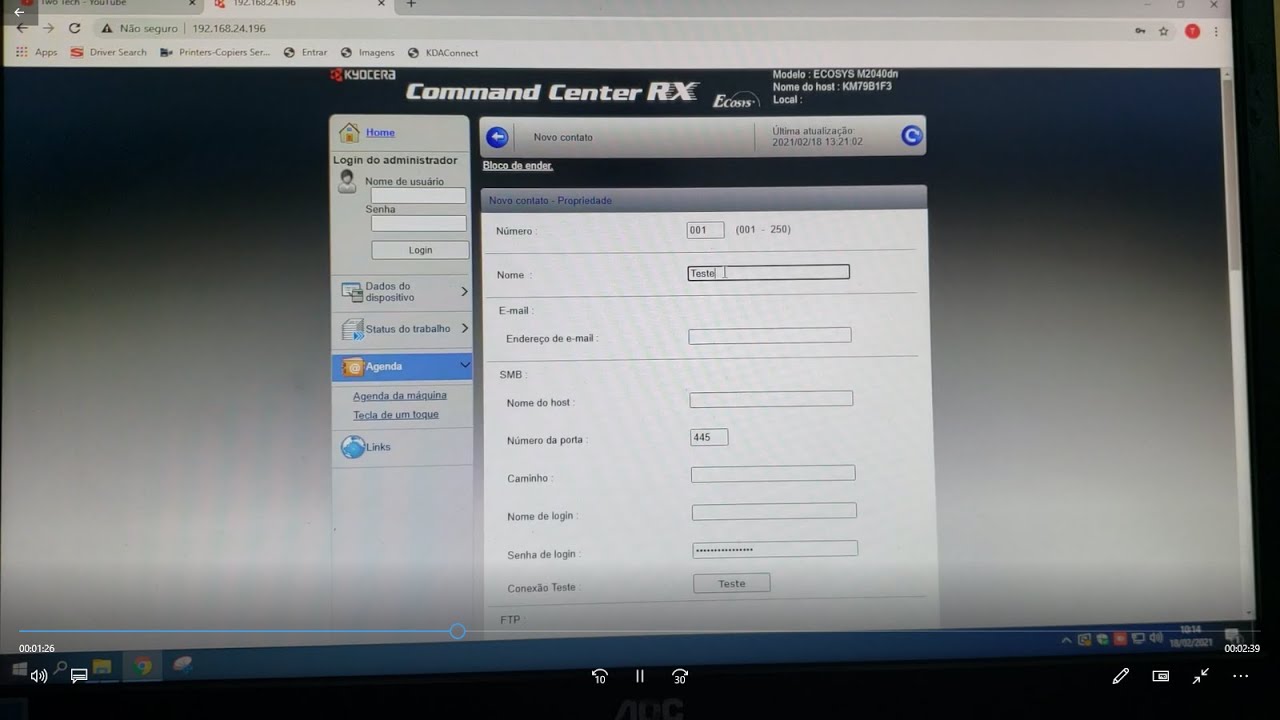
Task: Collapse the Agenda menu section
Action: (465, 366)
